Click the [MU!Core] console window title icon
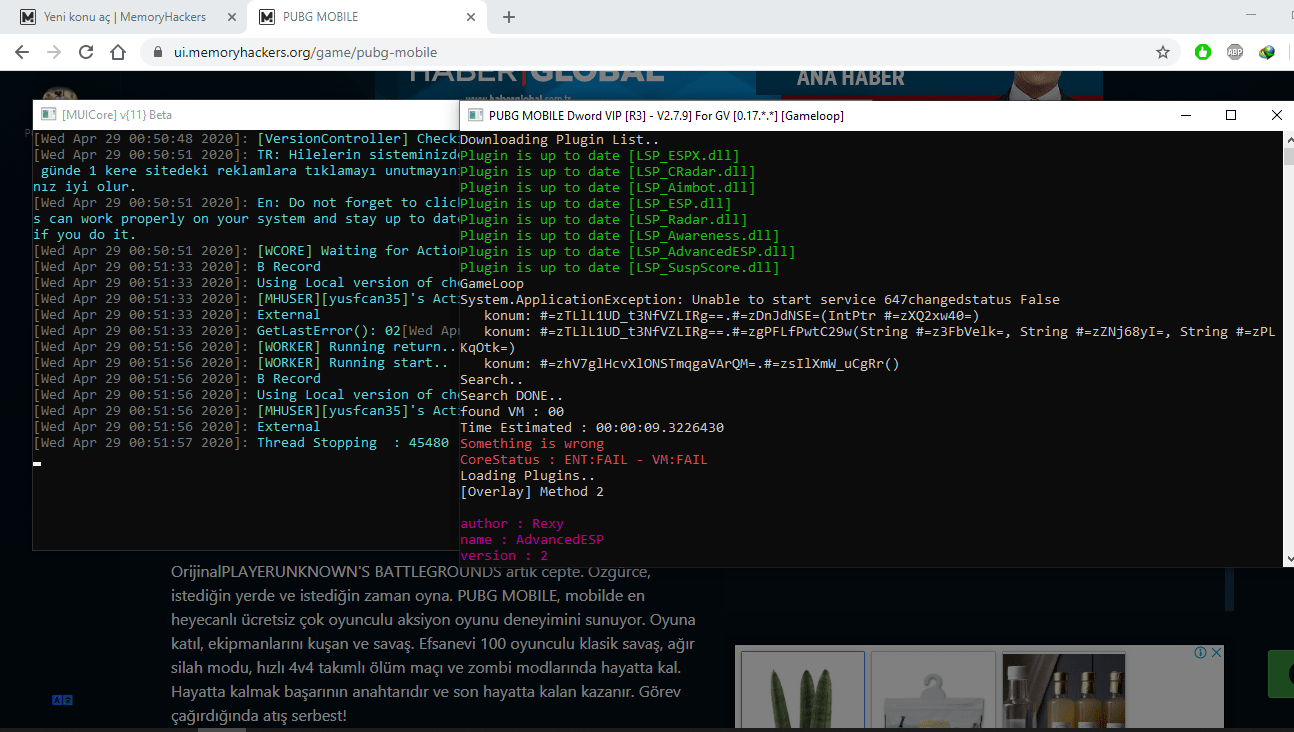Screen dimensions: 1294x732 (47, 115)
